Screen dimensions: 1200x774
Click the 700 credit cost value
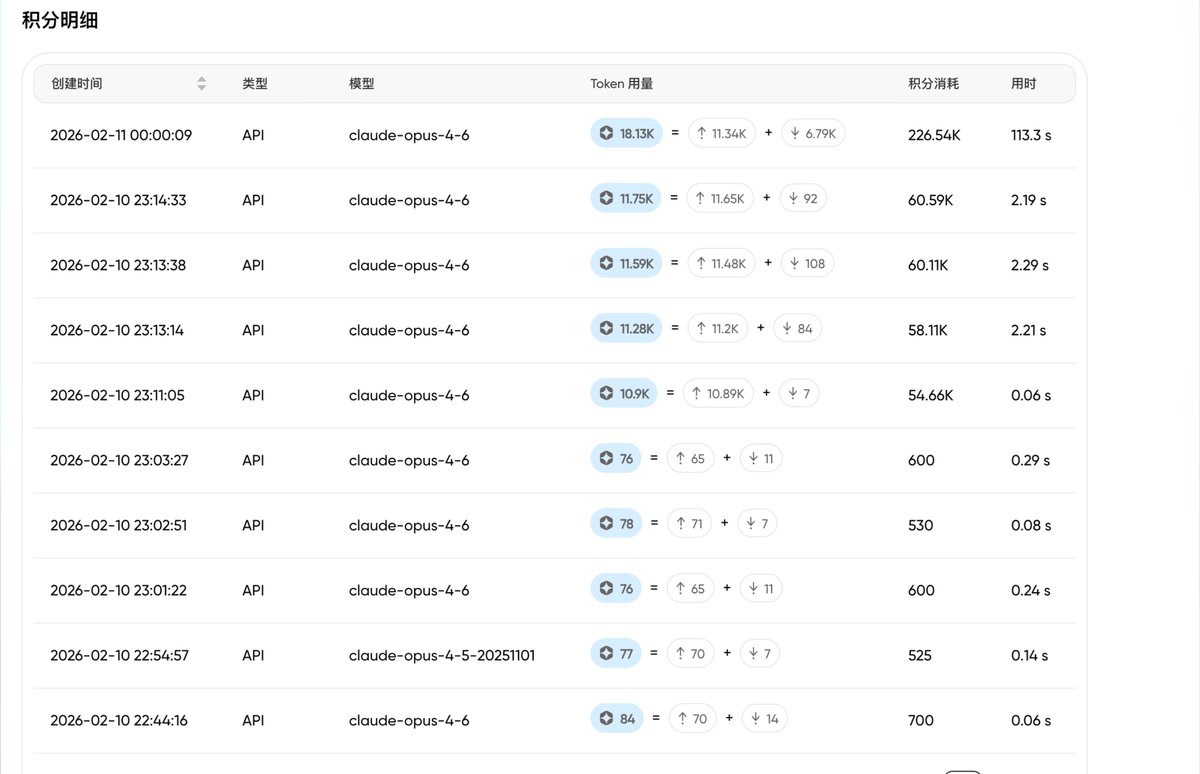click(921, 719)
